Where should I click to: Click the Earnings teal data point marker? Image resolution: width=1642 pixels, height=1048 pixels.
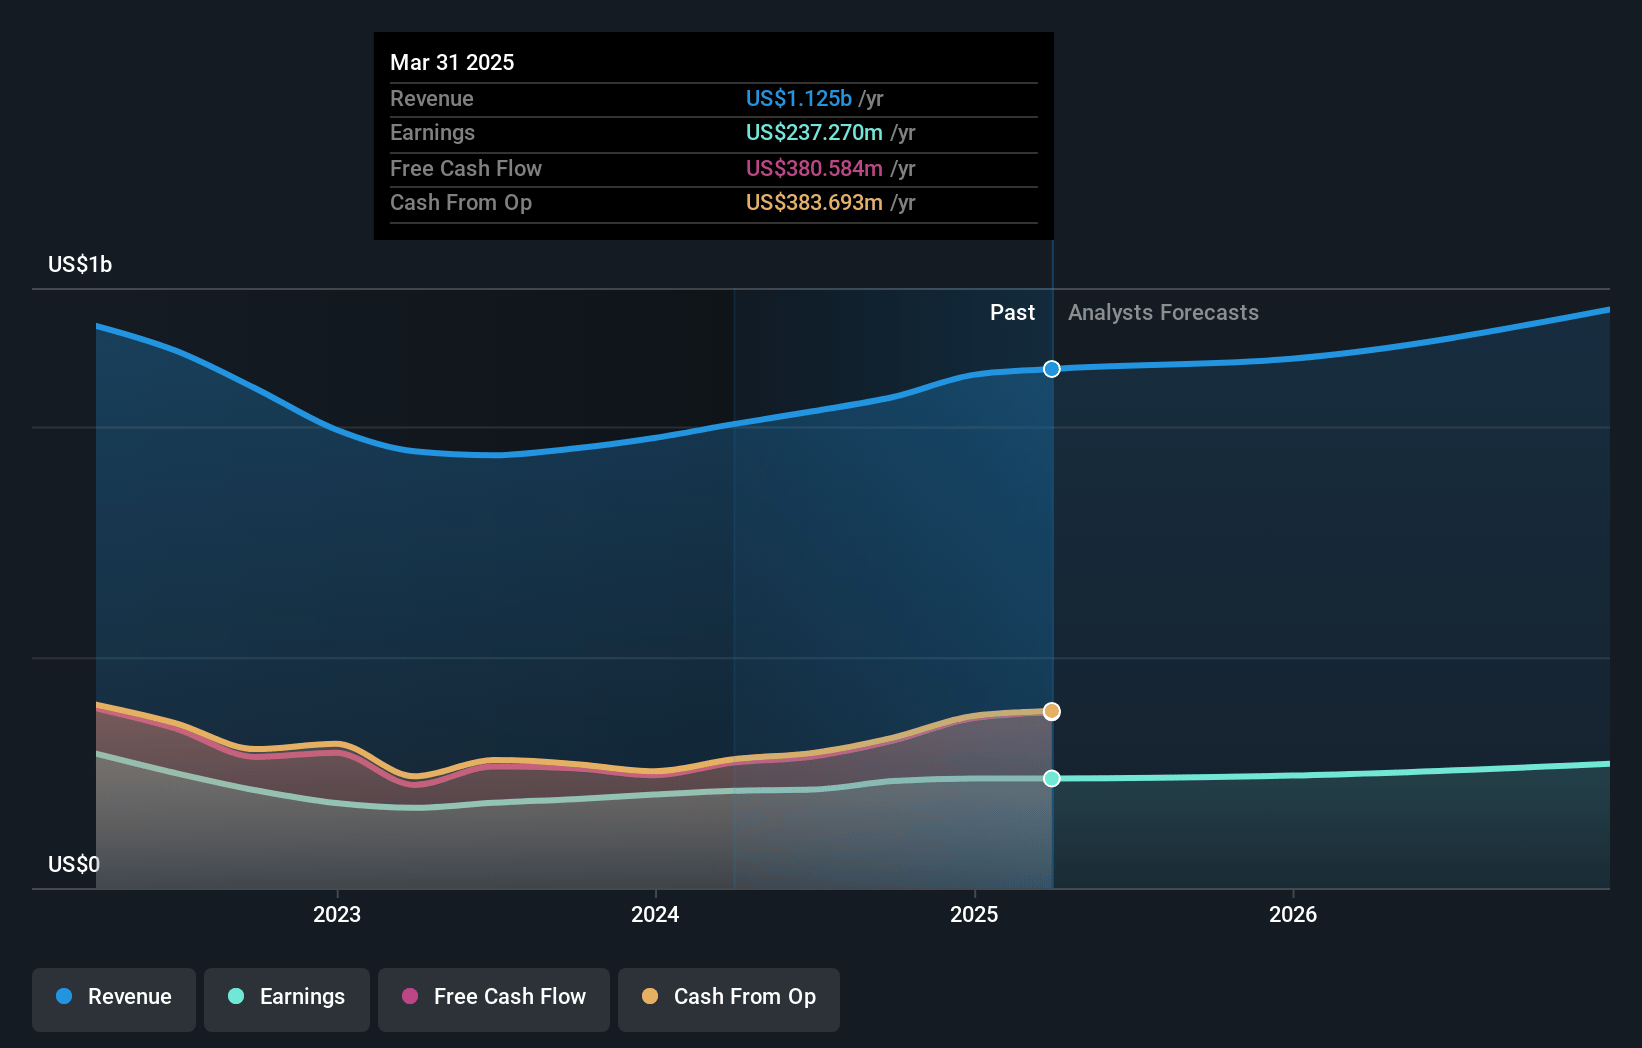pyautogui.click(x=1052, y=778)
